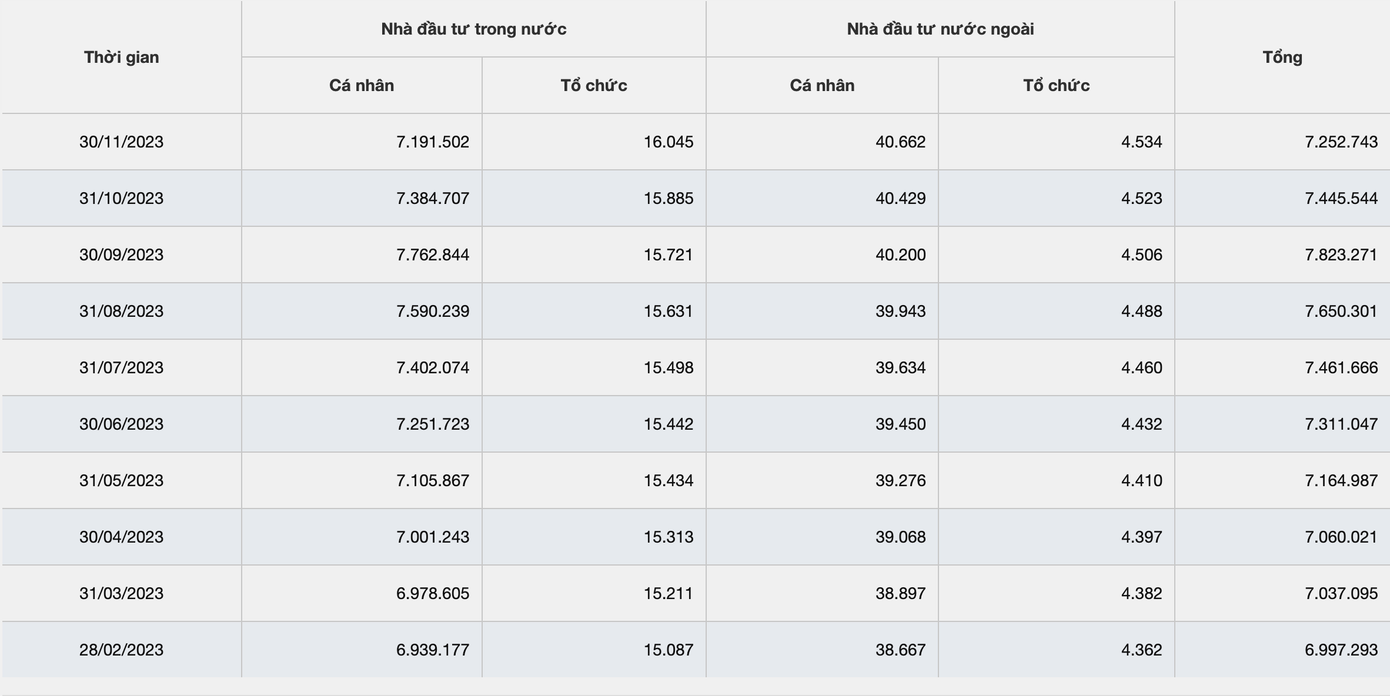Select the total 7.650.301

tap(1341, 311)
